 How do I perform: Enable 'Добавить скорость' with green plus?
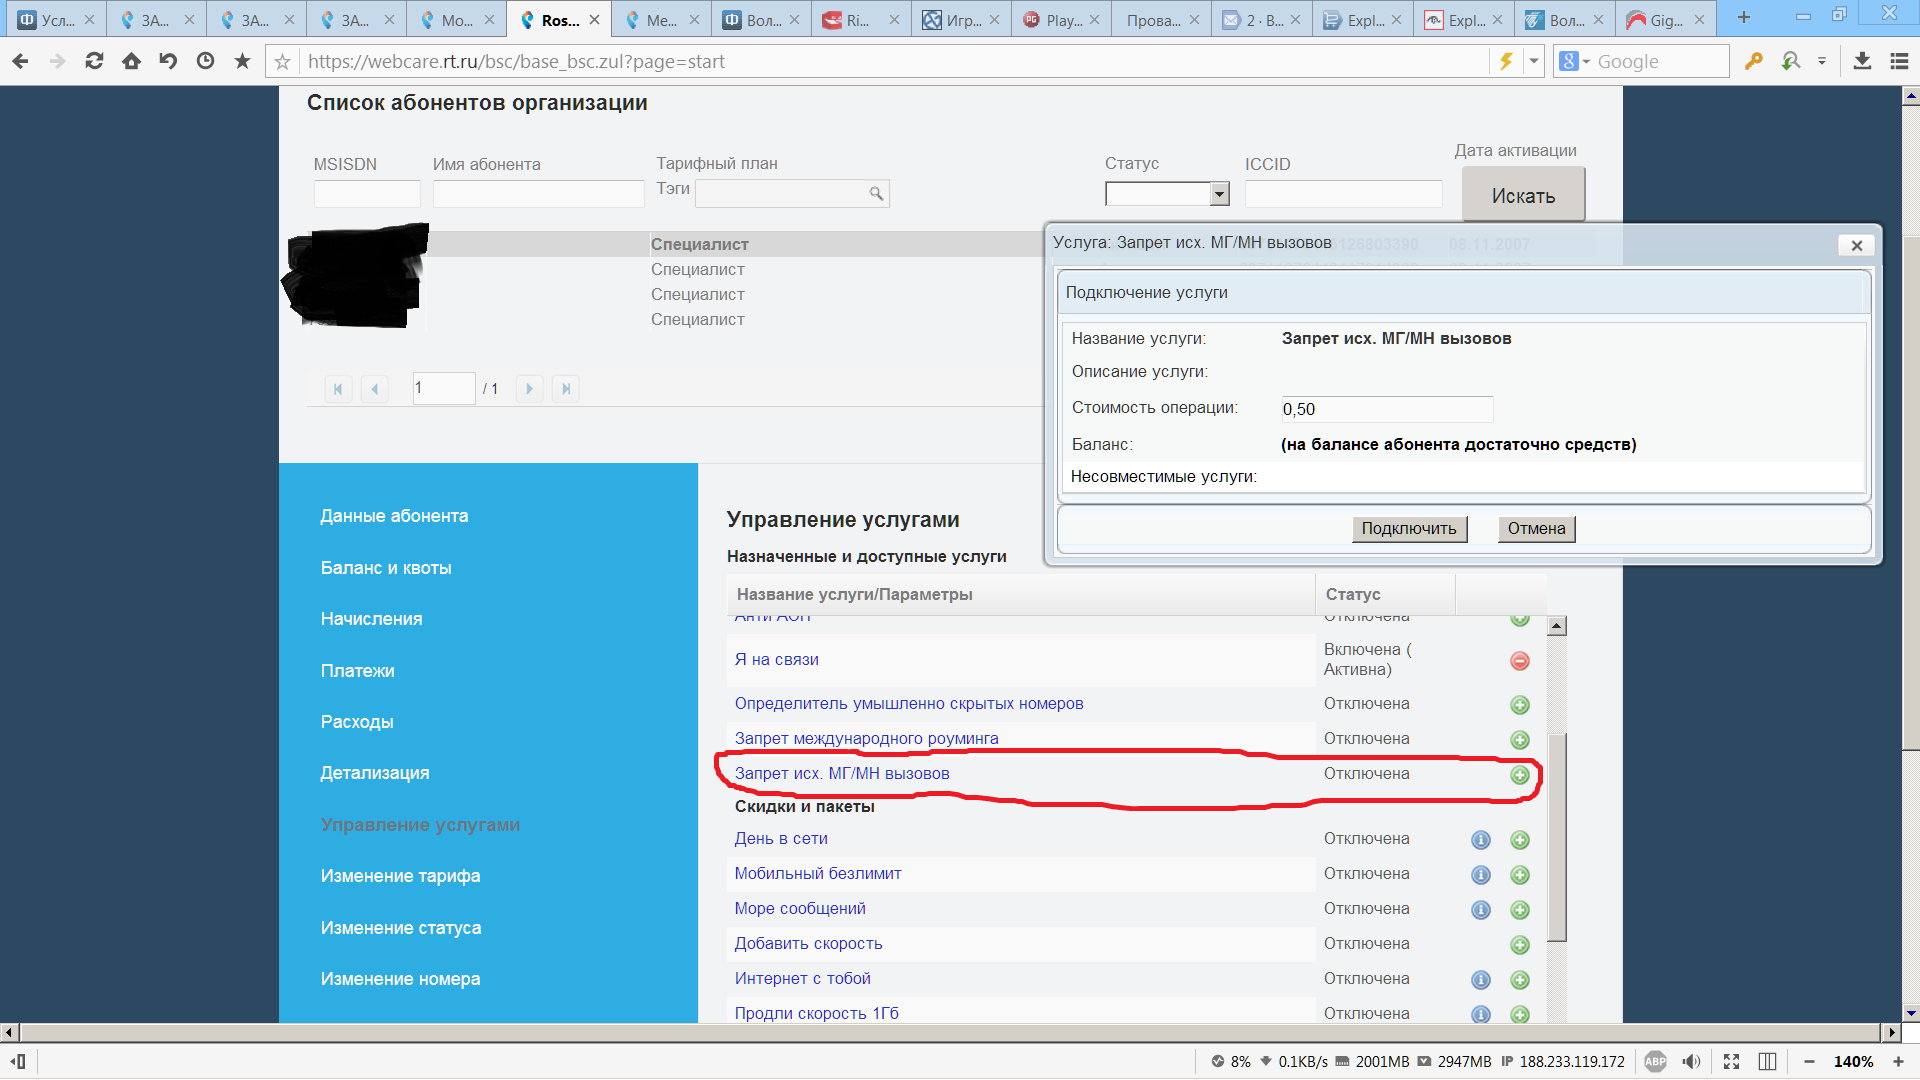1519,945
